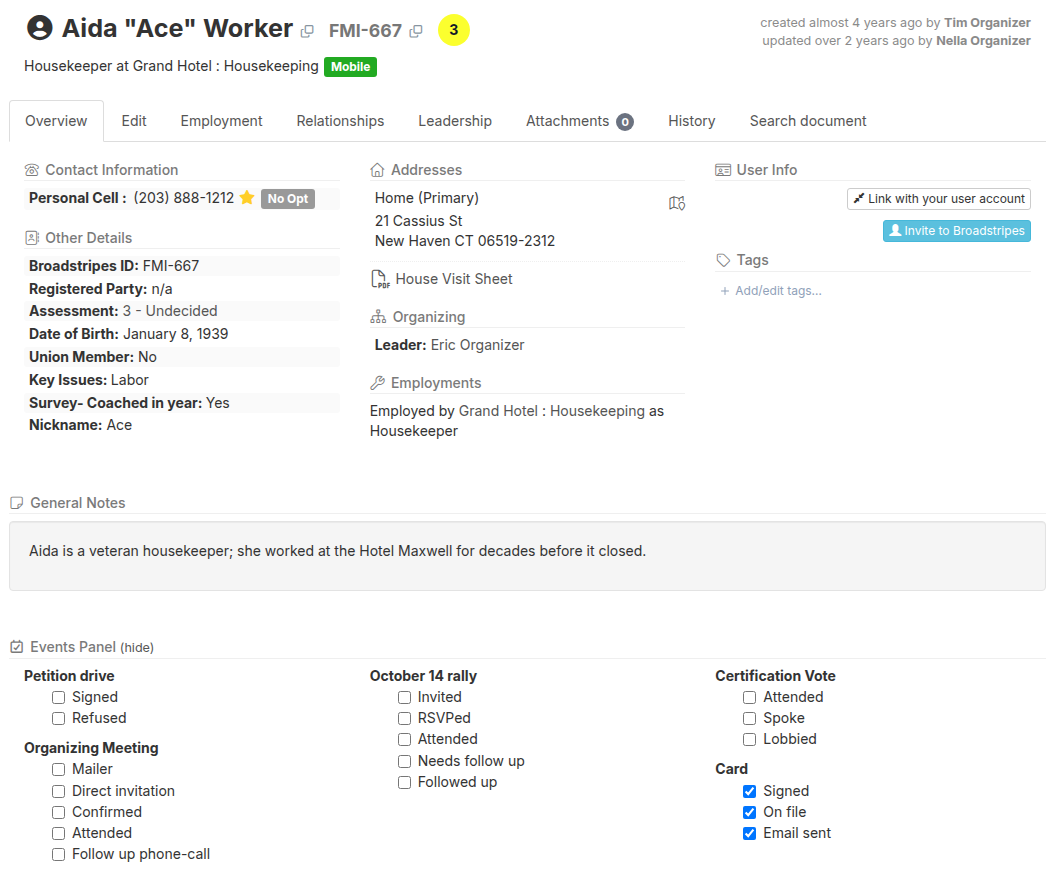Click the tag icon next to Tags

point(723,260)
